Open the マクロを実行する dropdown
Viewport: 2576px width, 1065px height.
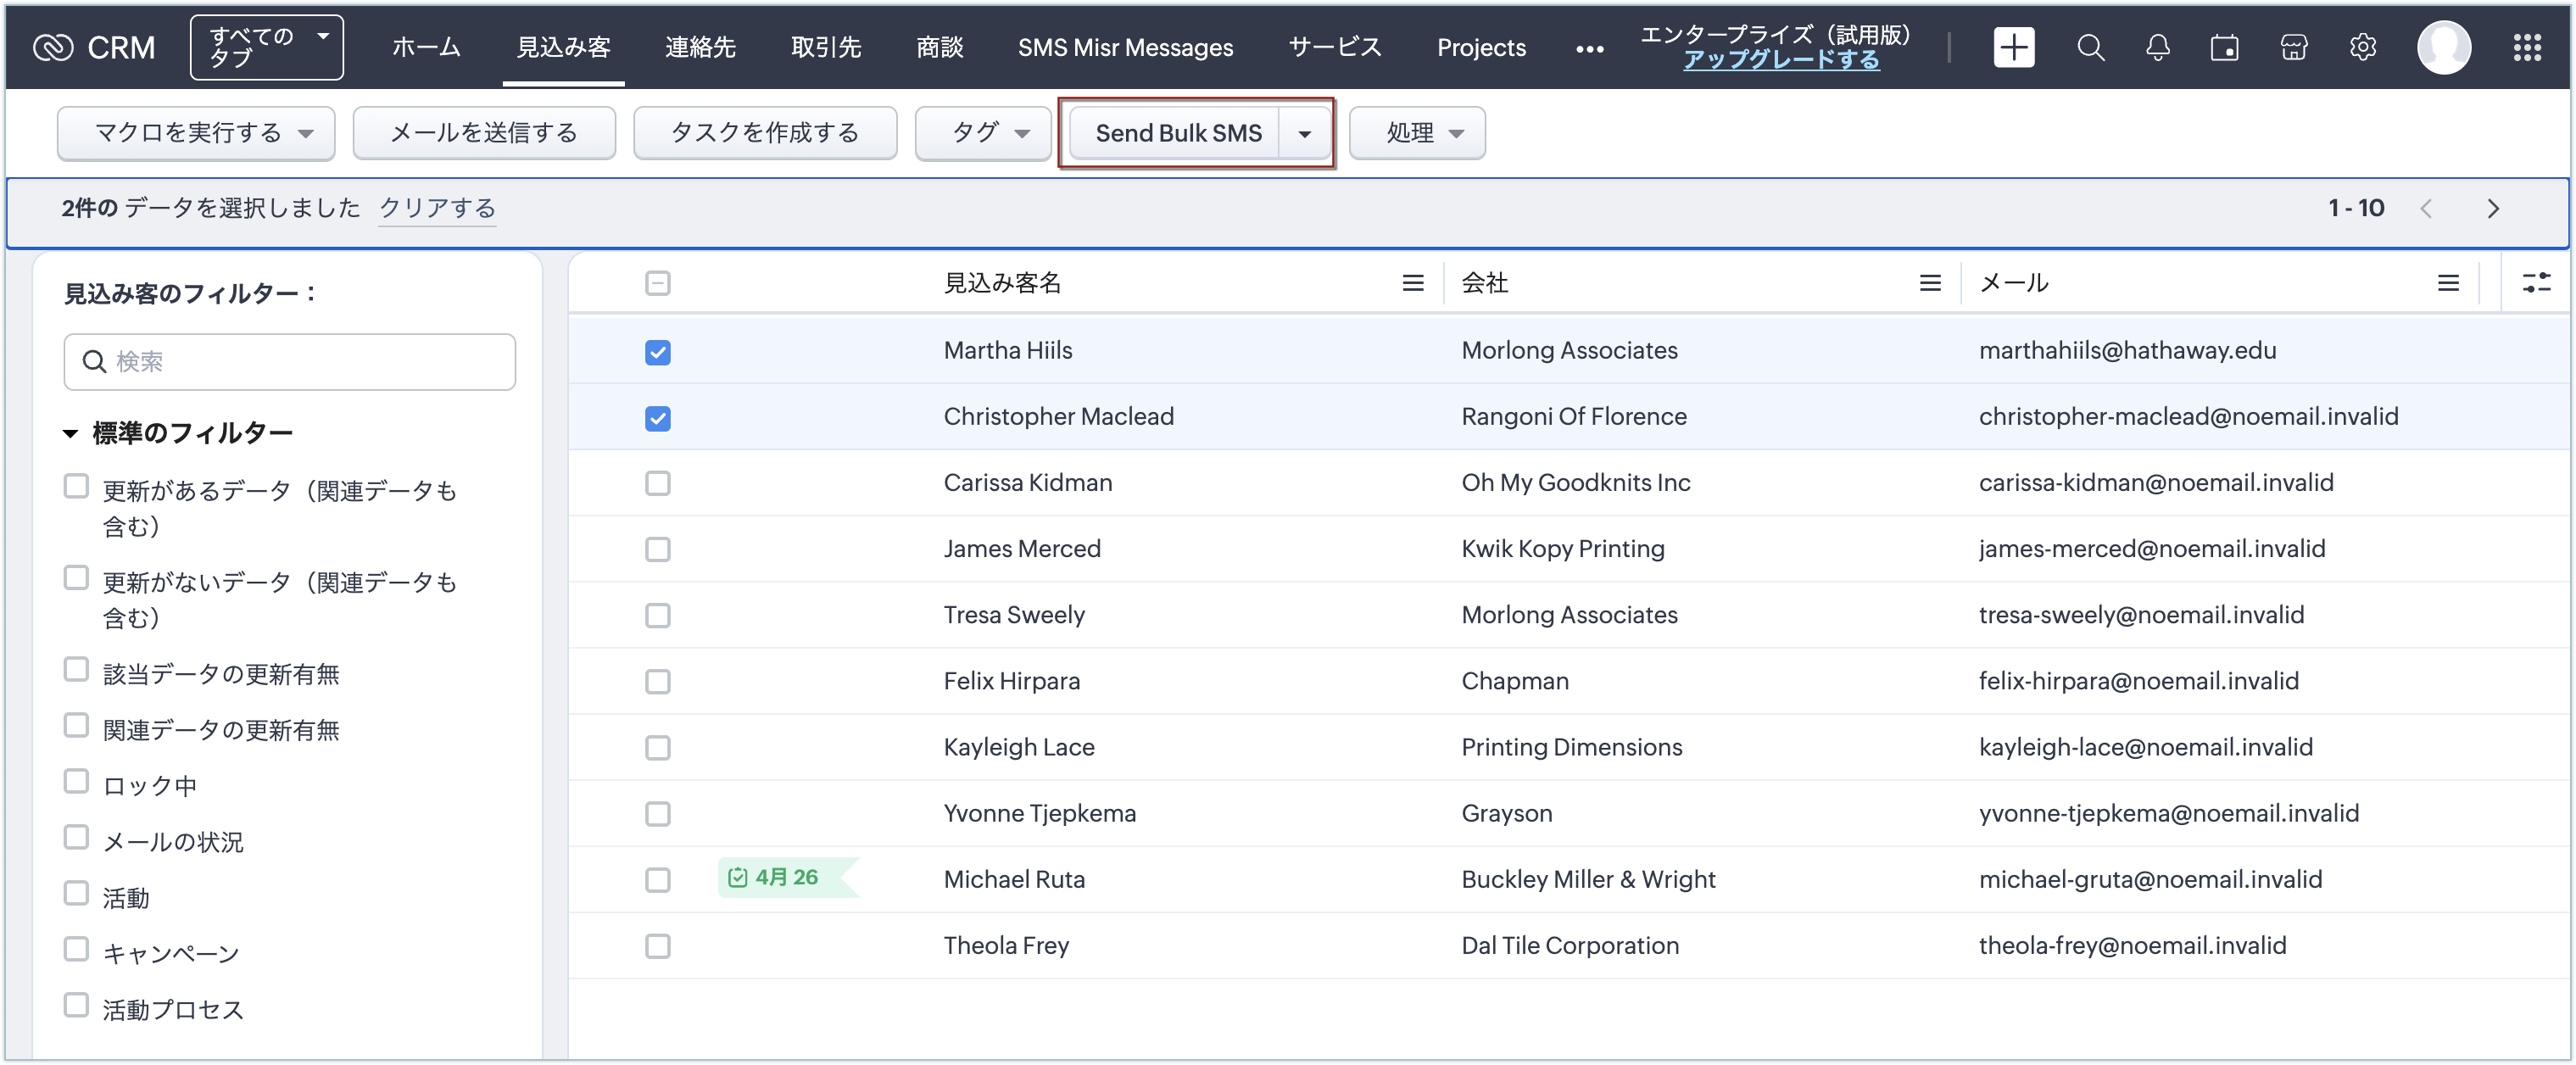tap(196, 133)
